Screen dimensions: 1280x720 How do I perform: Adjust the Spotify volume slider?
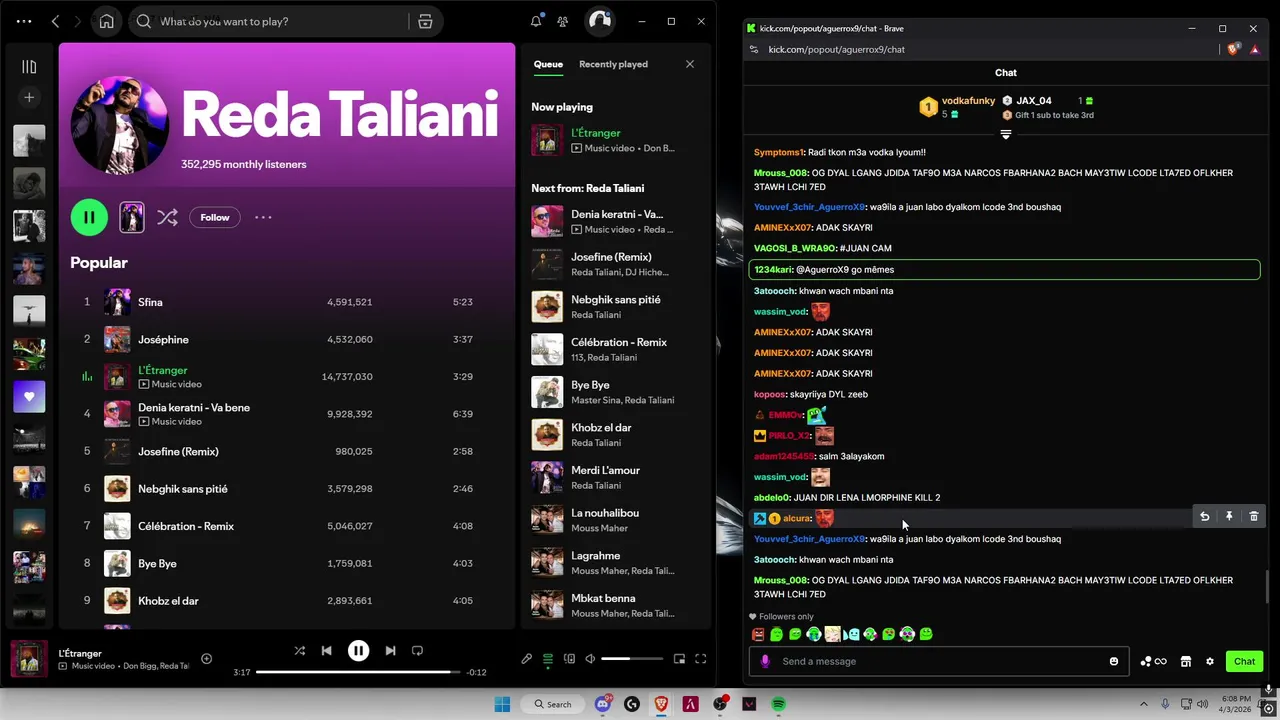pos(632,659)
